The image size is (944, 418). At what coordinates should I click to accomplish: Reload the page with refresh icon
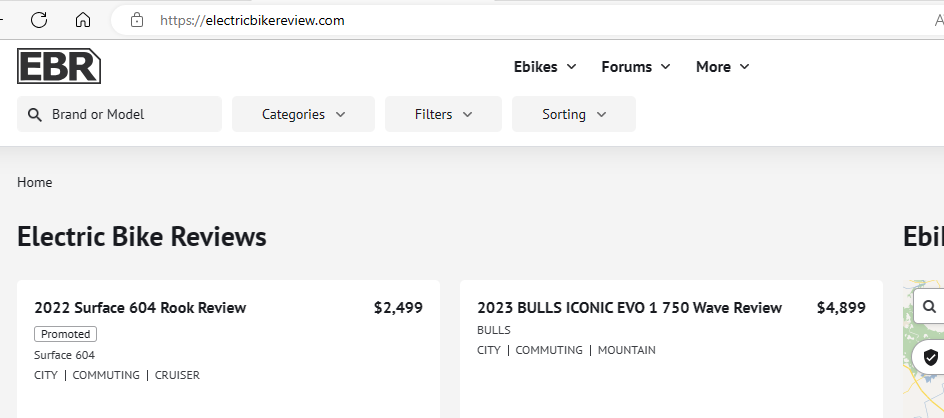point(39,20)
